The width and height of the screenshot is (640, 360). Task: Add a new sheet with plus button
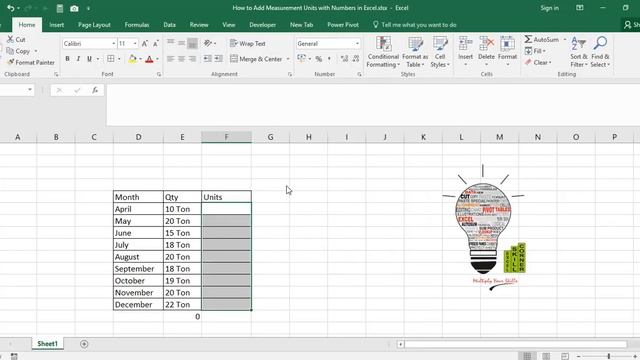pyautogui.click(x=84, y=344)
